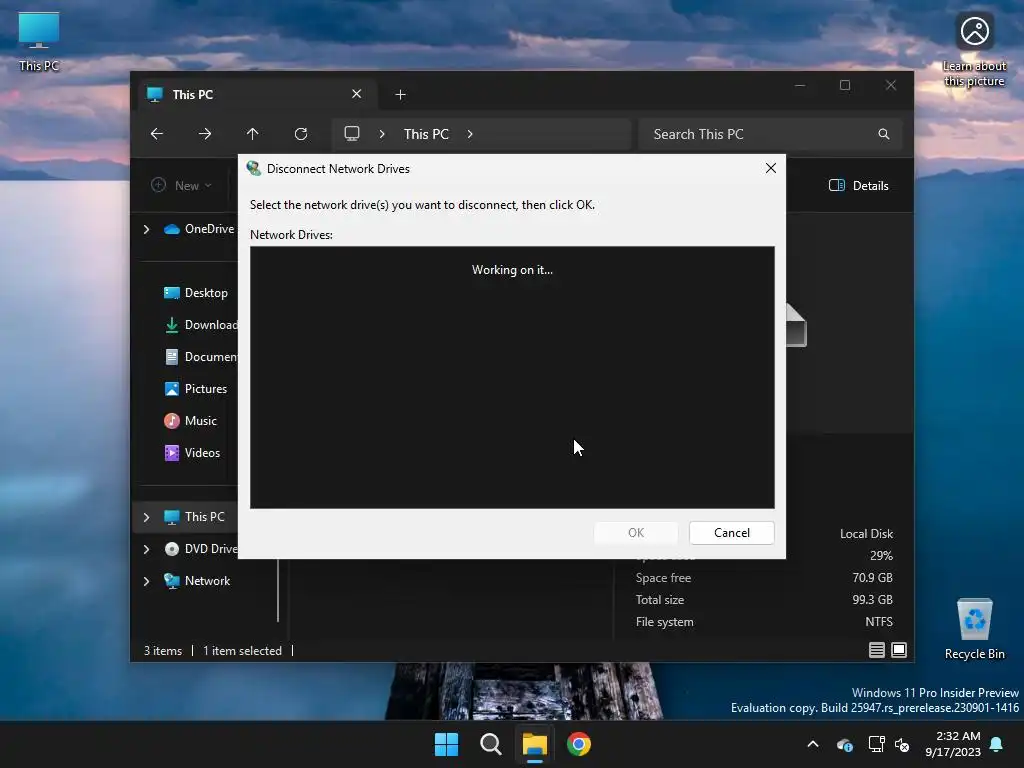Select DVD Drive in navigation pane
The height and width of the screenshot is (768, 1024).
tap(200, 549)
